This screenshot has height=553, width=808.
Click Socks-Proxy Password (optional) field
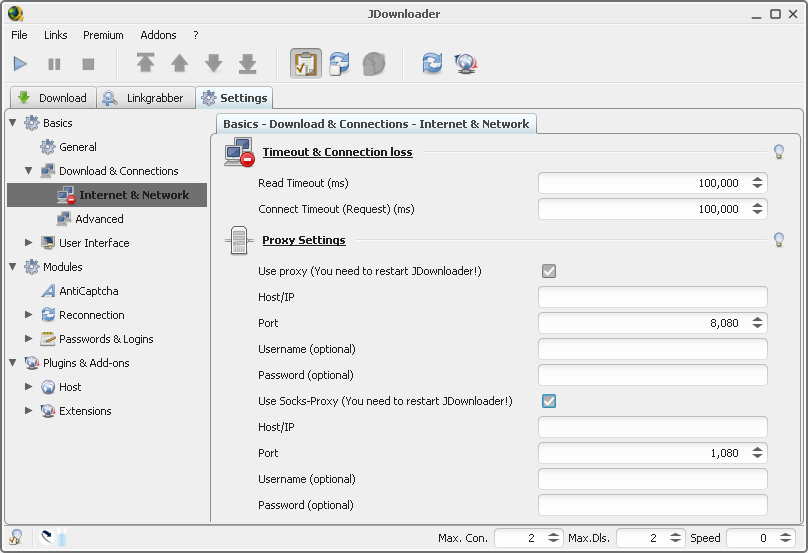(x=652, y=505)
